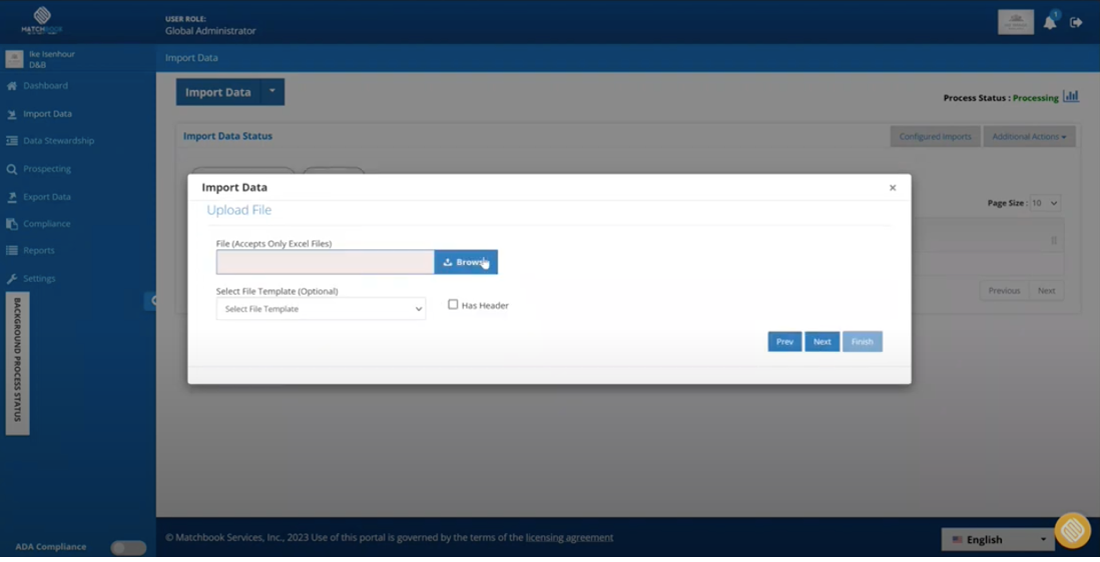Click the Prospecting magnifier icon
The width and height of the screenshot is (1100, 562).
pos(11,169)
